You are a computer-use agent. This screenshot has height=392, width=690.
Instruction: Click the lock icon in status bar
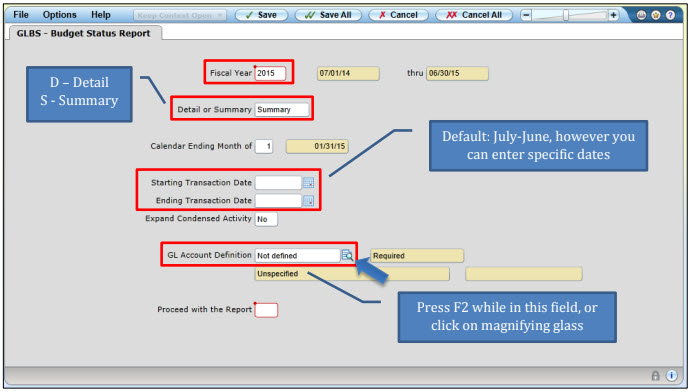[656, 375]
